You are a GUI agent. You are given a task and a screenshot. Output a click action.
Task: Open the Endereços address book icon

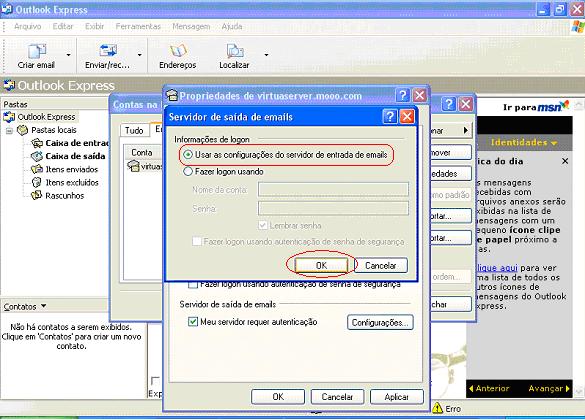[178, 51]
